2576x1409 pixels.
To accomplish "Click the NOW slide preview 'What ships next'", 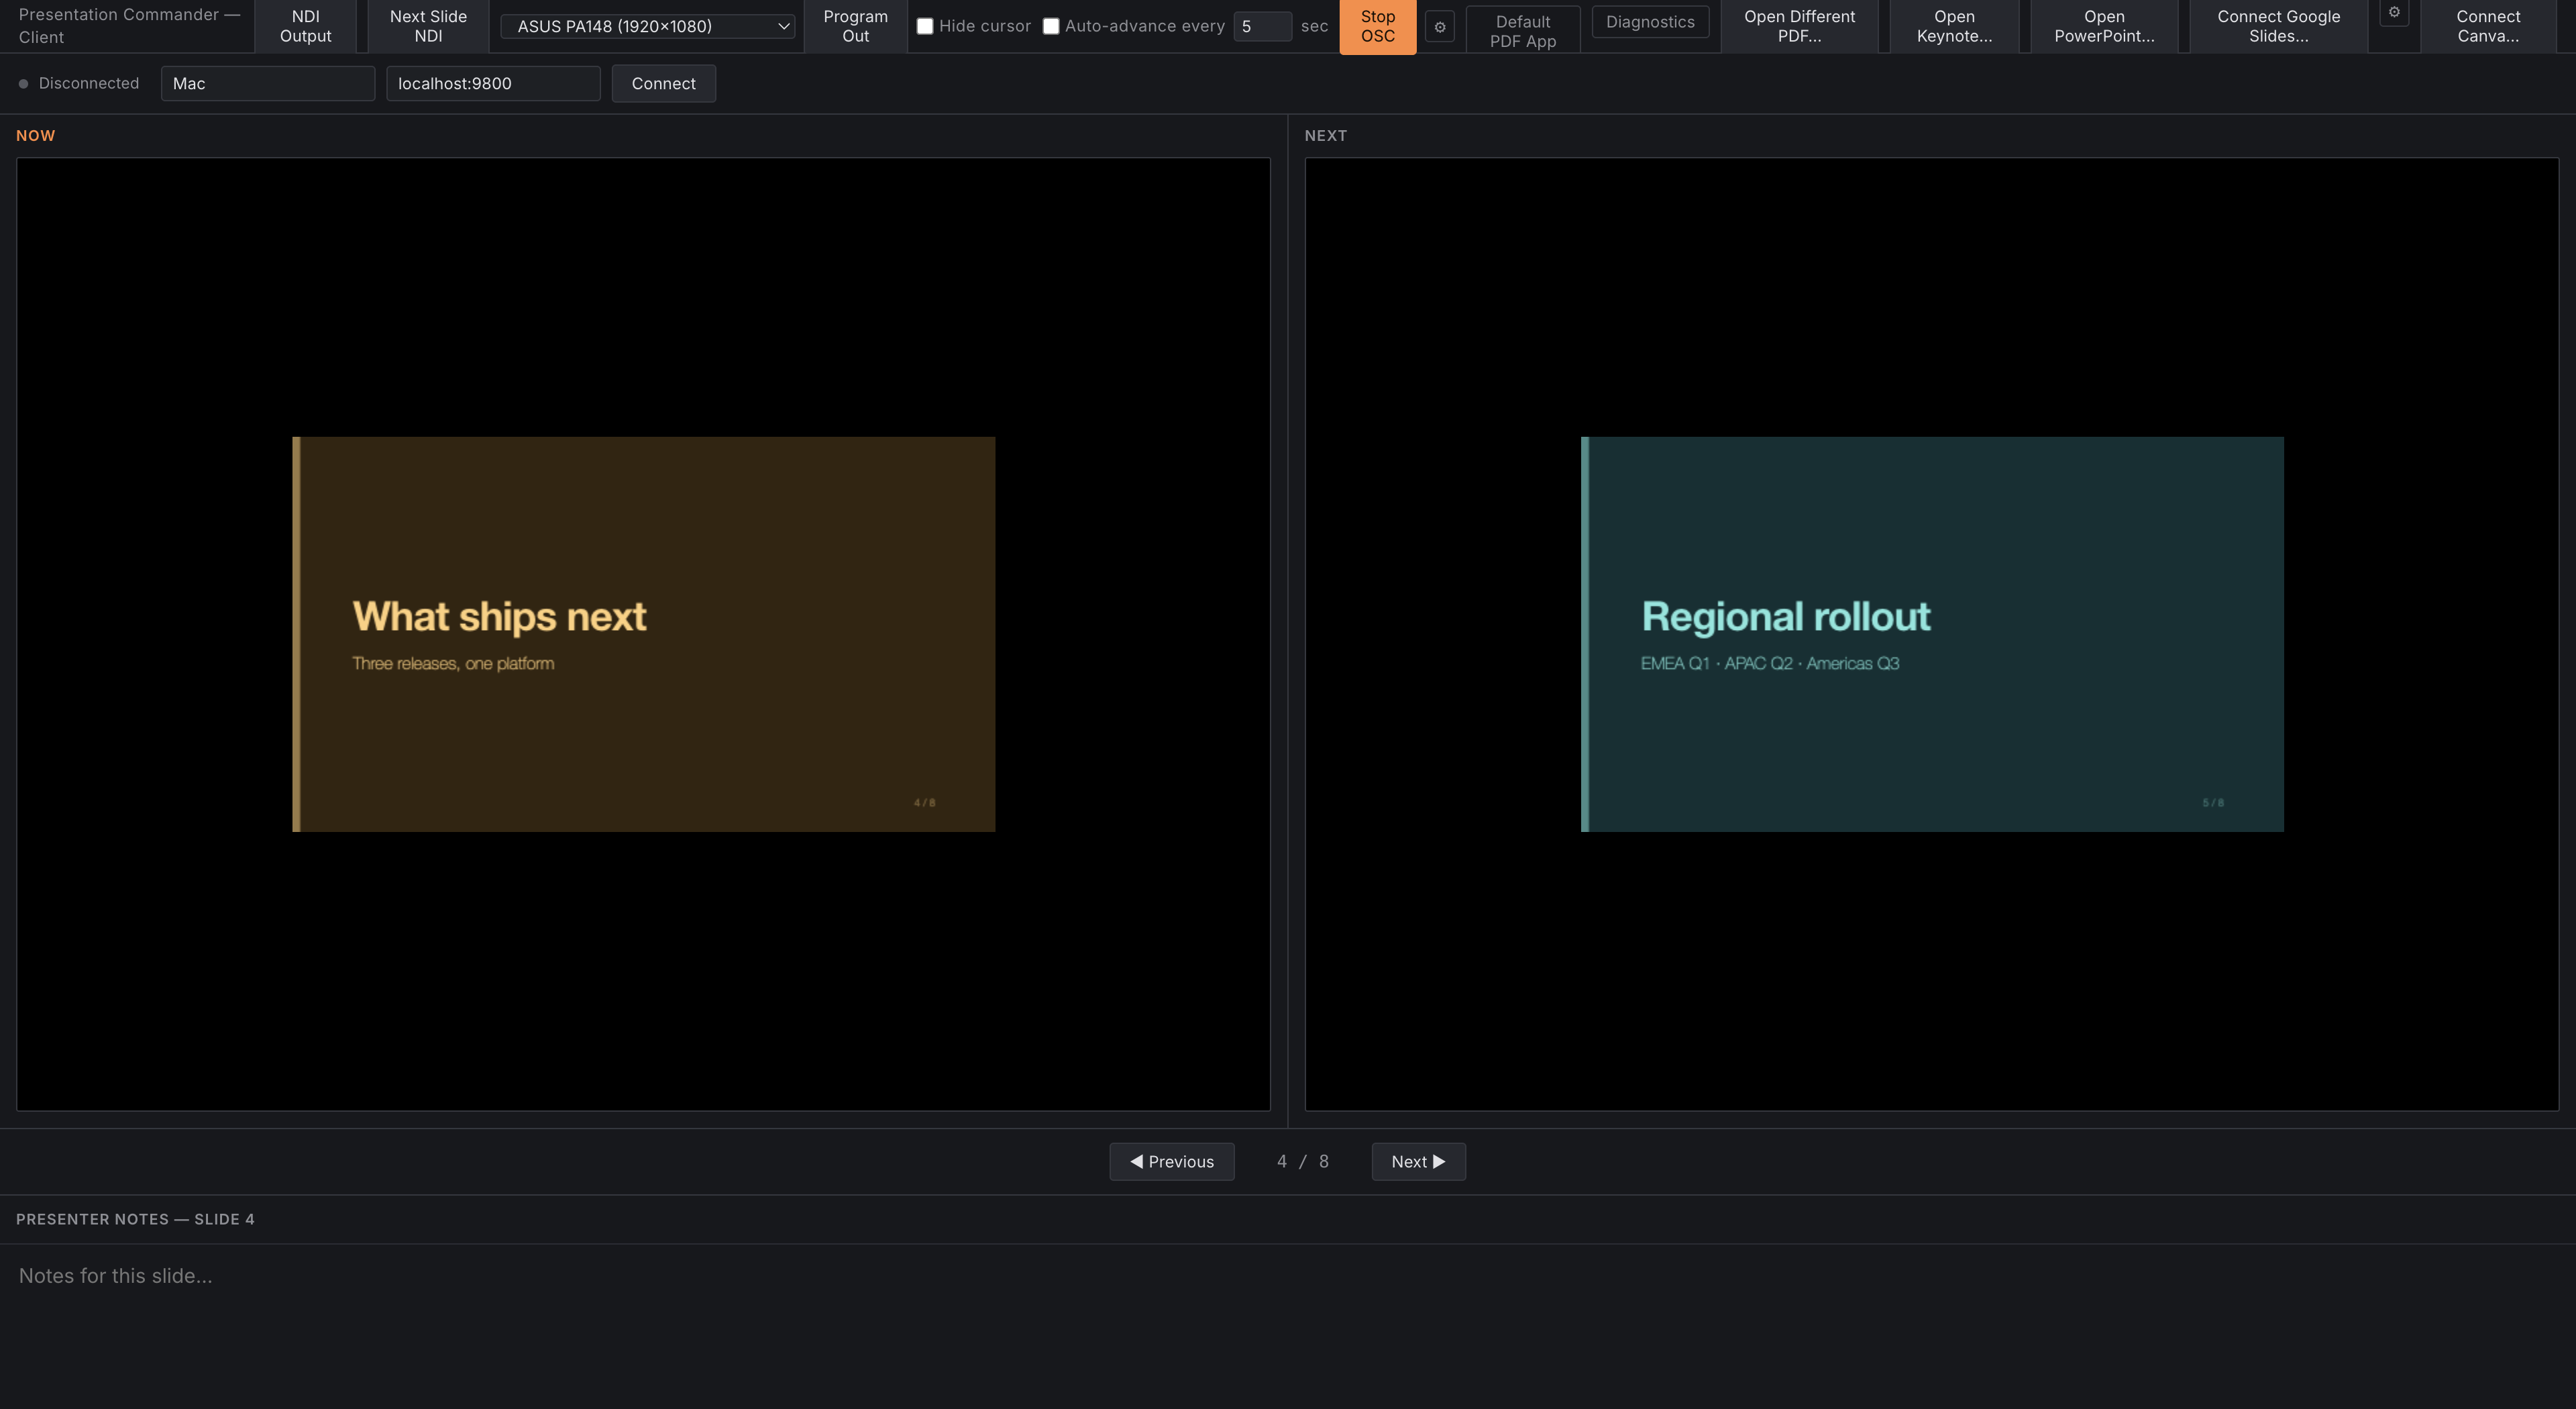I will coord(643,634).
